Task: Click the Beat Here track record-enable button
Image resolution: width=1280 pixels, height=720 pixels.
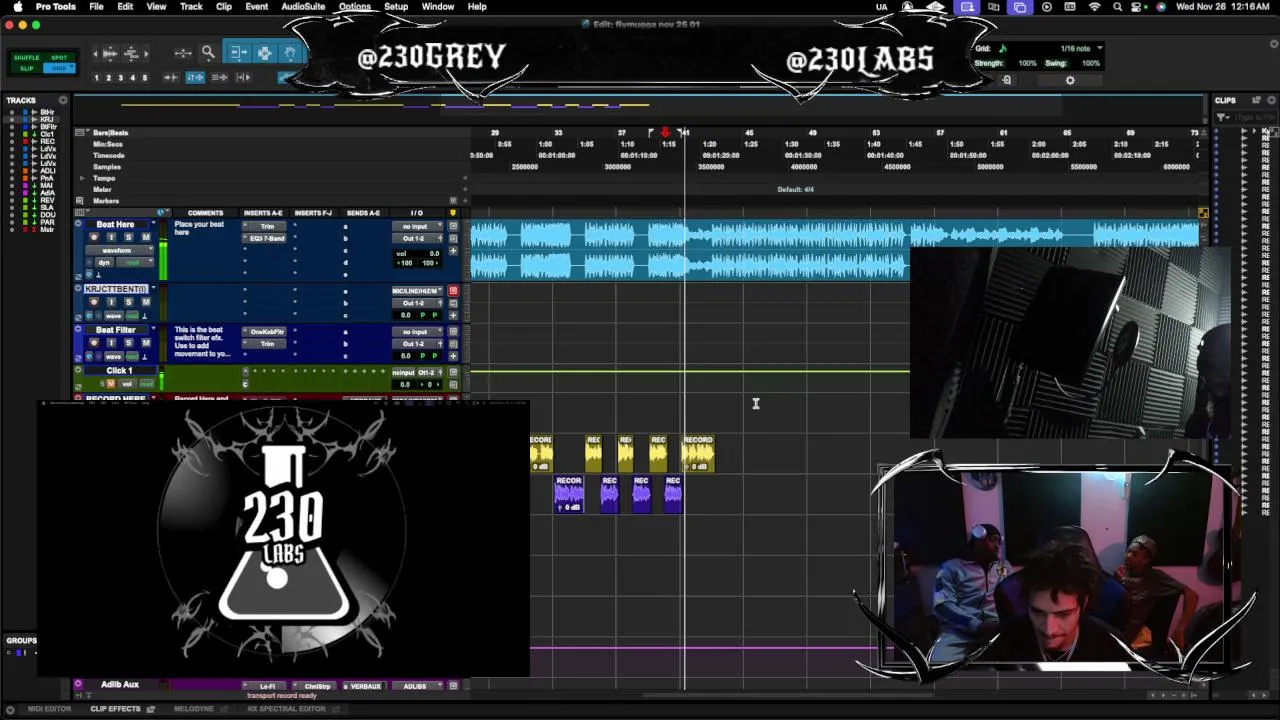Action: click(x=93, y=237)
